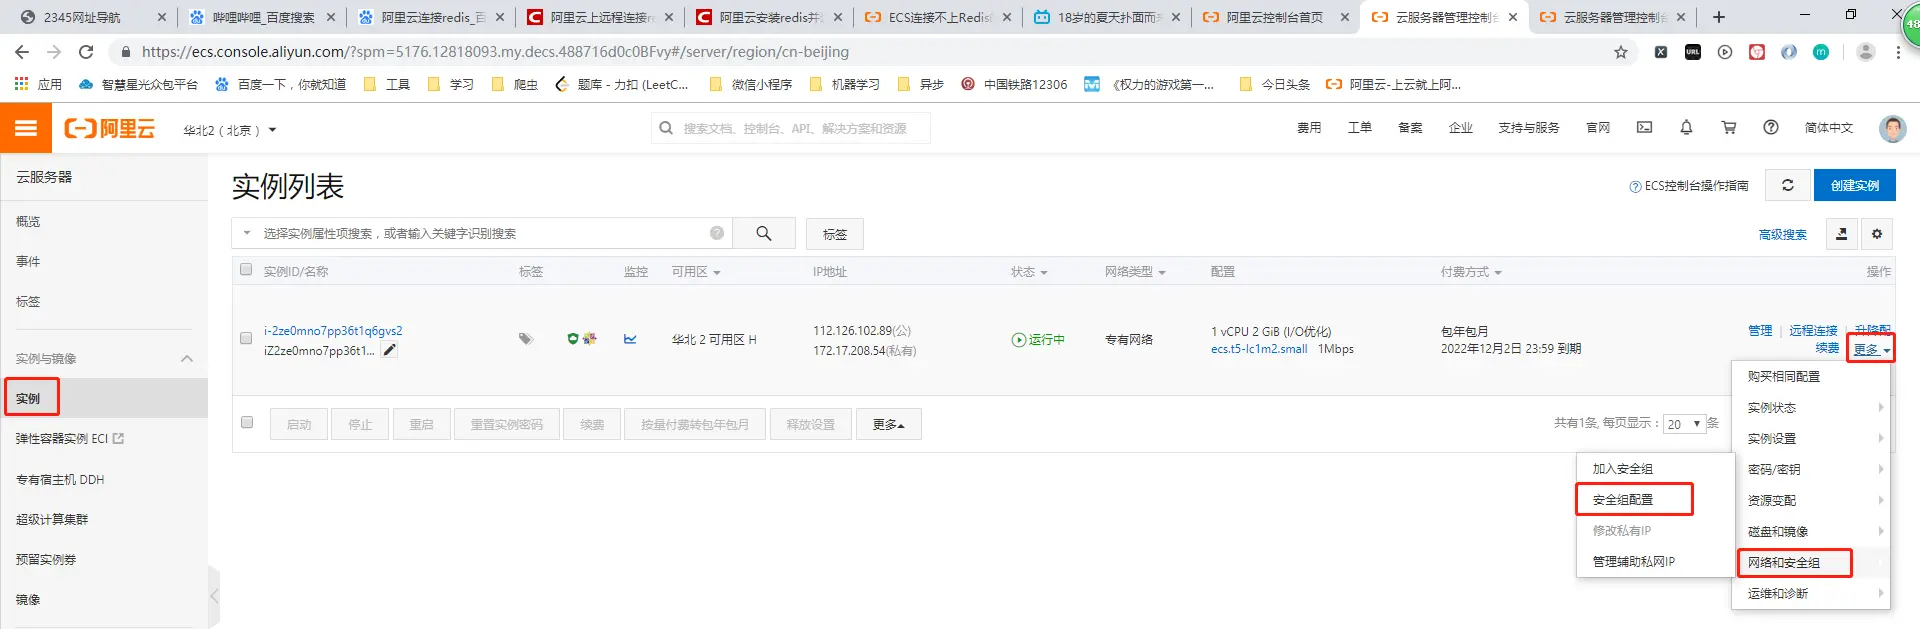Screen dimensions: 1920x629
Task: Open the 简体中文 language selector
Action: (1829, 127)
